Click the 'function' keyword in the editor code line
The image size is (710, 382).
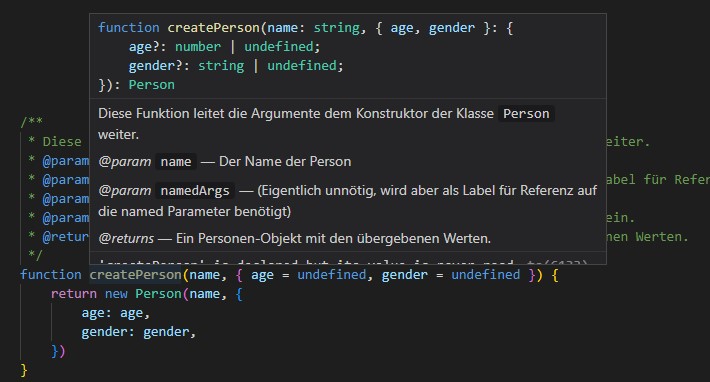tap(51, 275)
